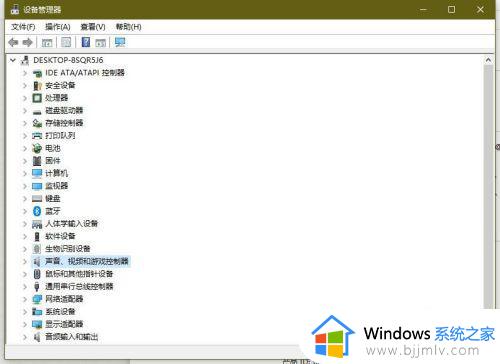The width and height of the screenshot is (500, 364).
Task: Click the scan hardware changes monitor icon
Action: coord(120,42)
